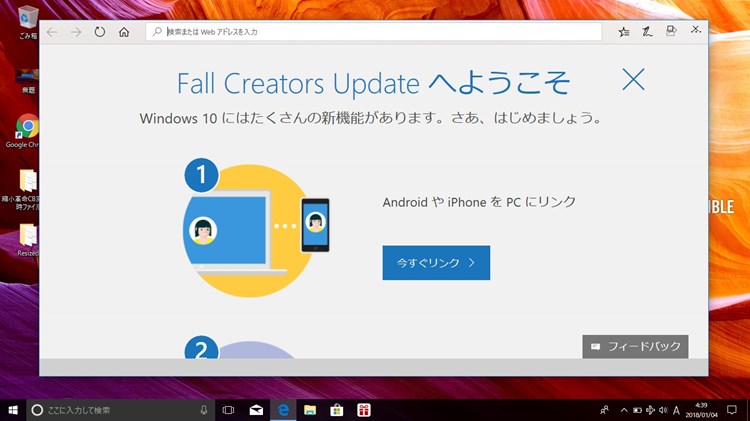Open the Action Center notifications icon

[732, 410]
